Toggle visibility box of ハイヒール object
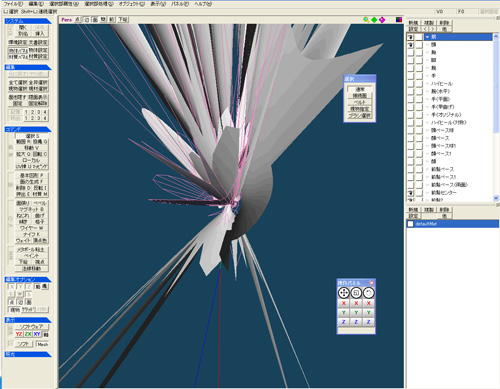Screen dimensions: 500x389 click(x=410, y=84)
